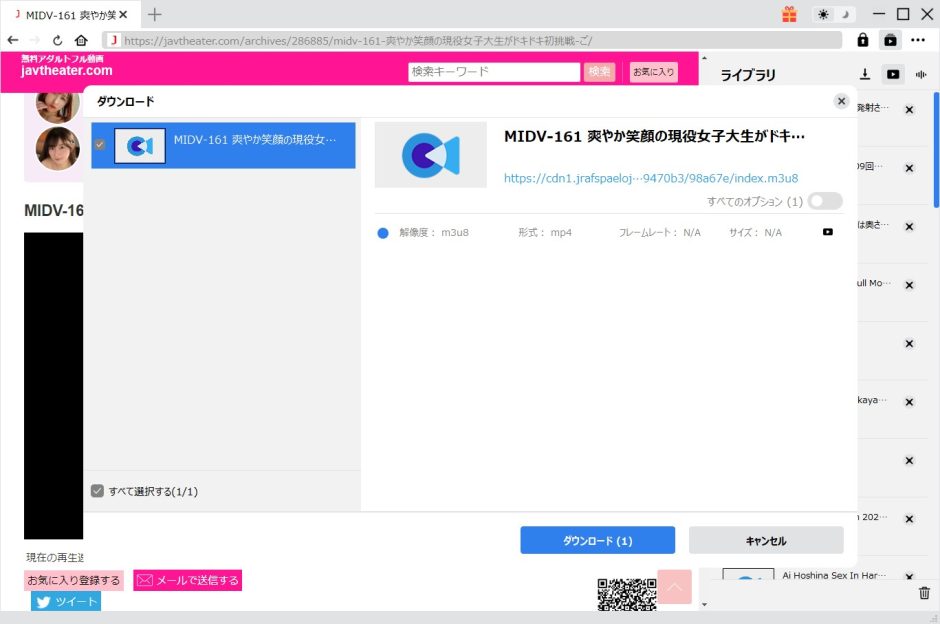Open the audio library equalizer icon
Image resolution: width=940 pixels, height=624 pixels.
(x=921, y=73)
